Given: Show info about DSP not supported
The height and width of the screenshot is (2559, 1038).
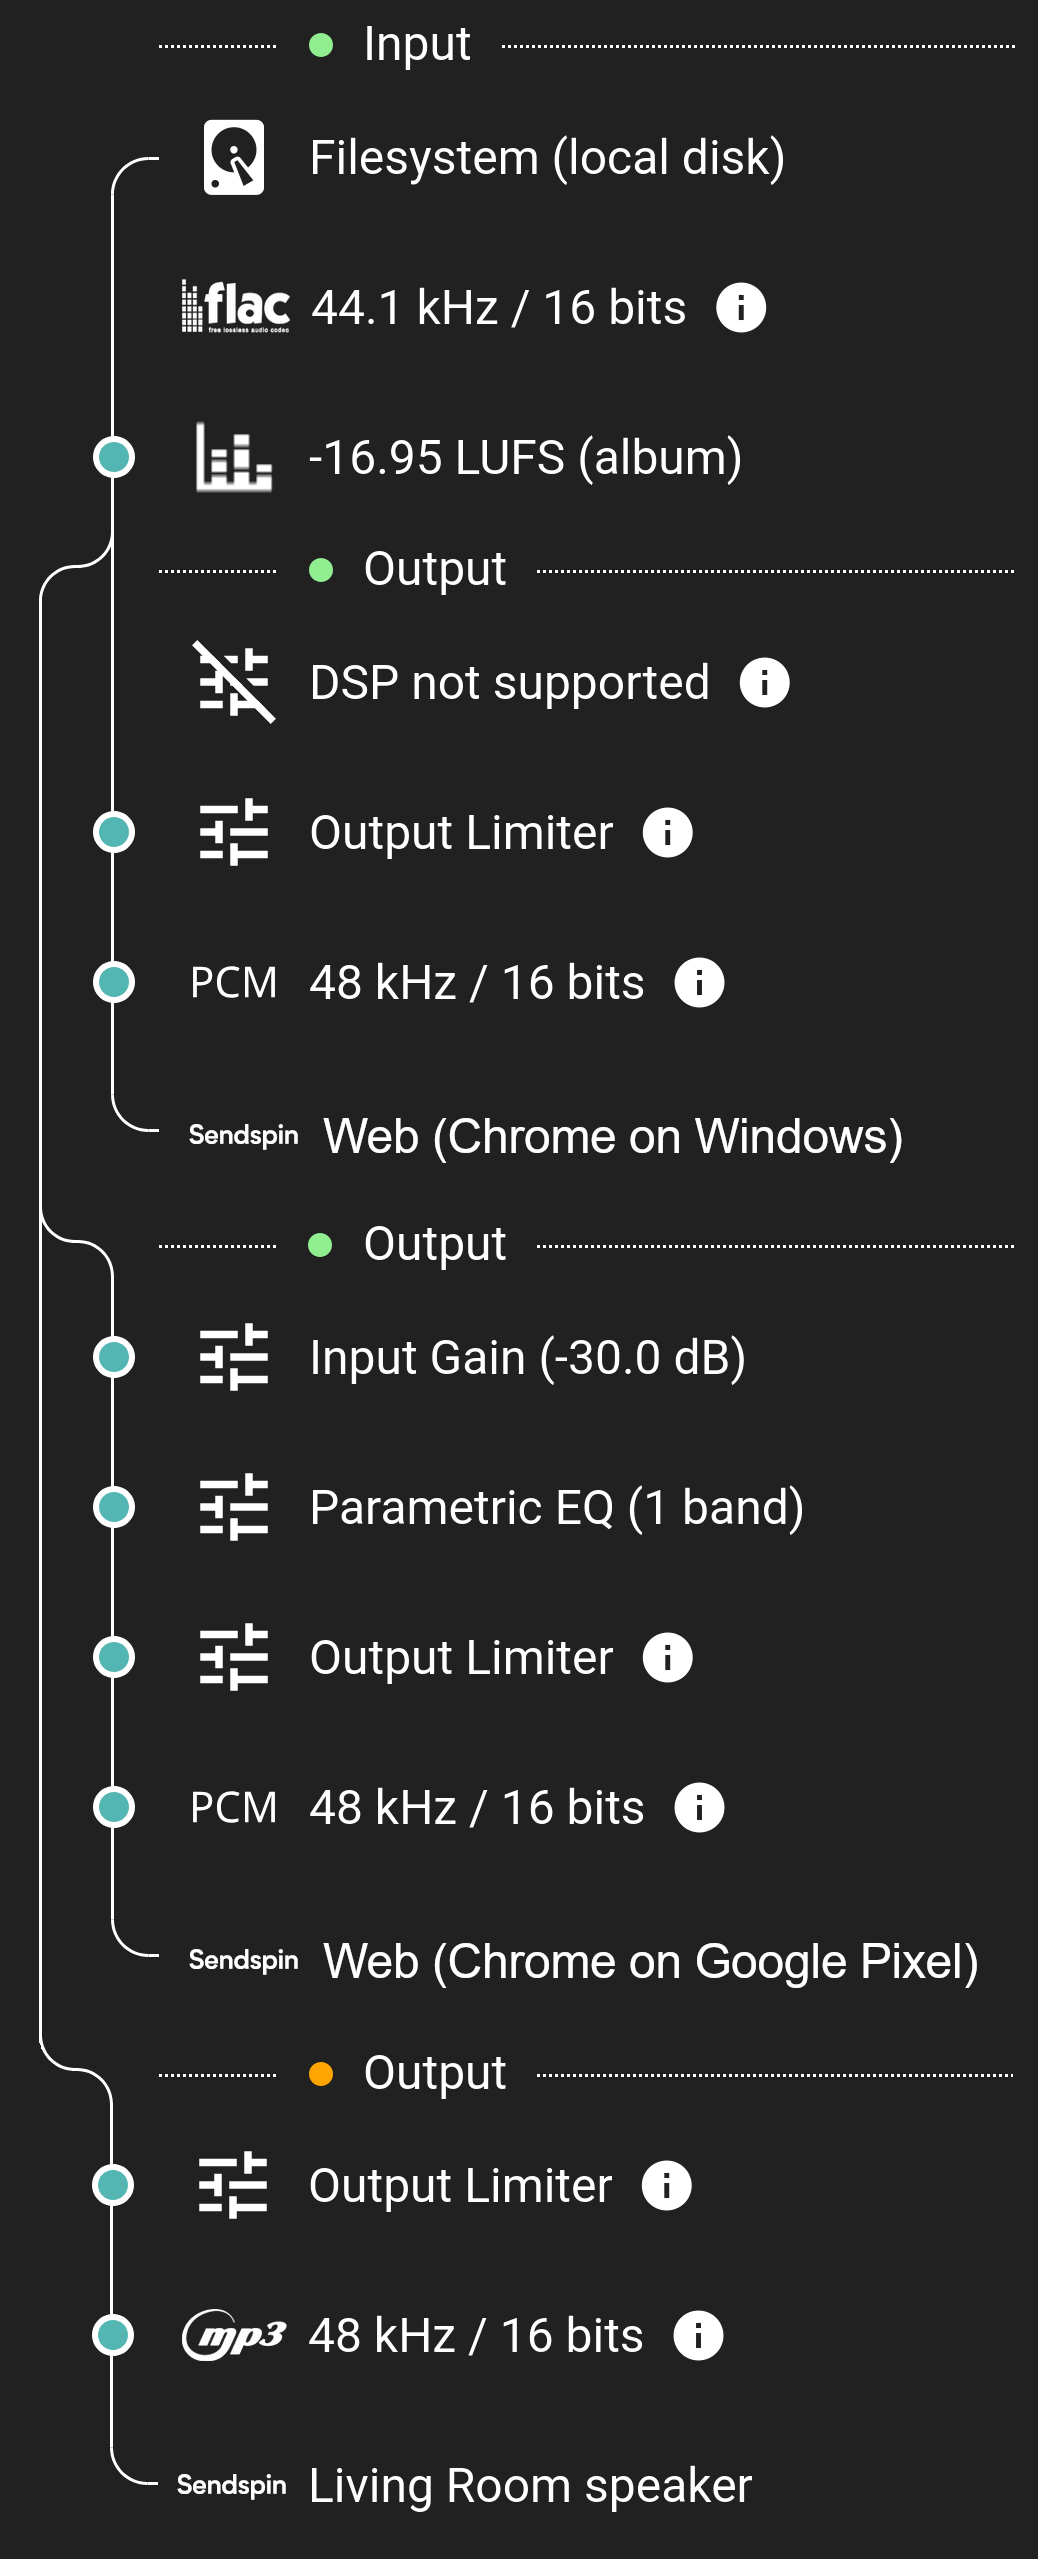Looking at the screenshot, I should (x=765, y=682).
